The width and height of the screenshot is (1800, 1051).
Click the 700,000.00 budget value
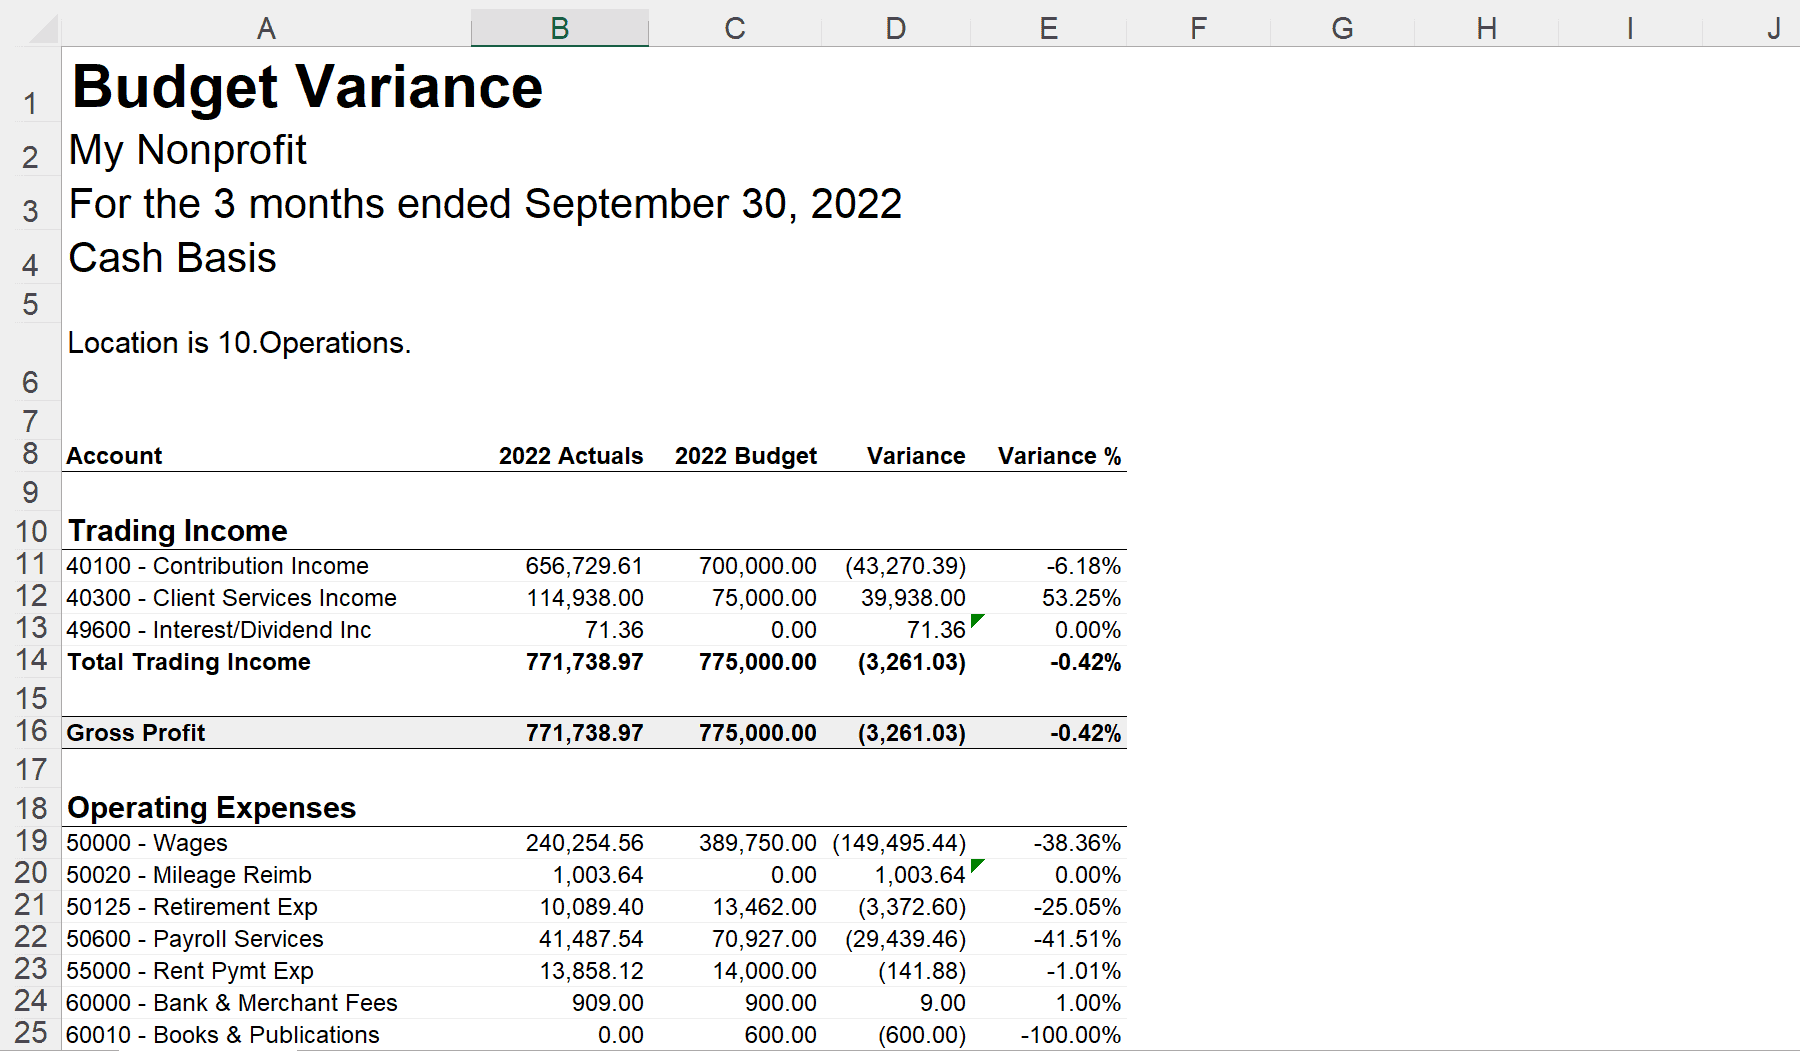point(757,566)
